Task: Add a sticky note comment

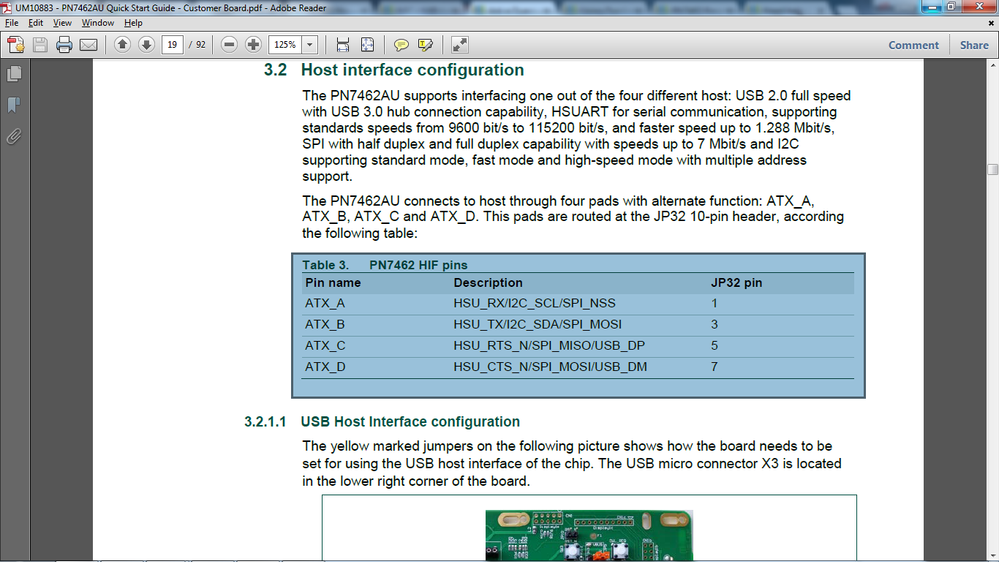Action: 401,45
